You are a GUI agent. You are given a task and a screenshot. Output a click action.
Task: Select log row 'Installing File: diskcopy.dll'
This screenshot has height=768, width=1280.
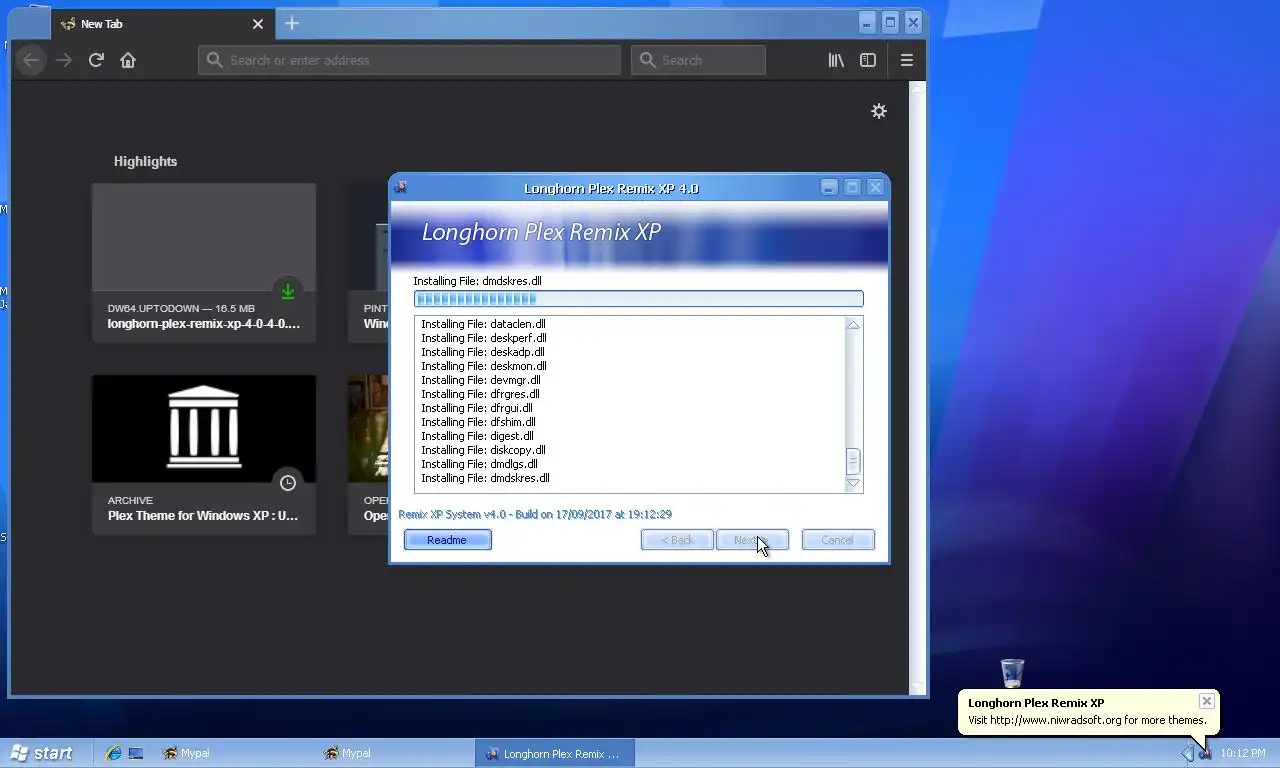coord(483,450)
